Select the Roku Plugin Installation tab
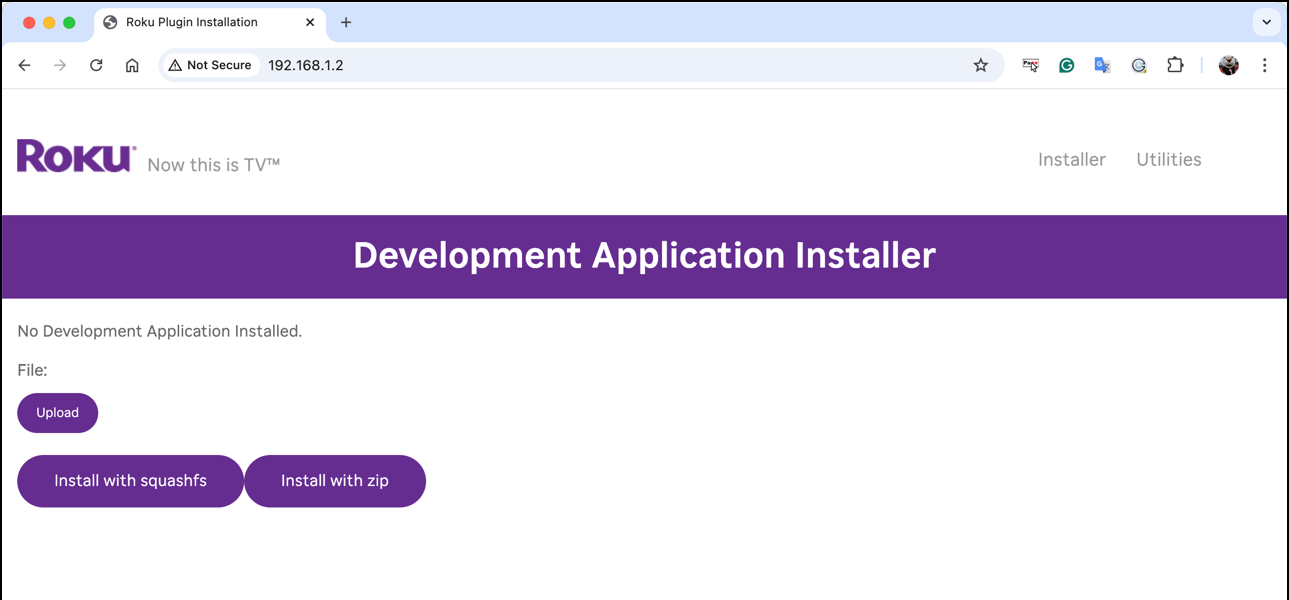1289x600 pixels. 195,21
